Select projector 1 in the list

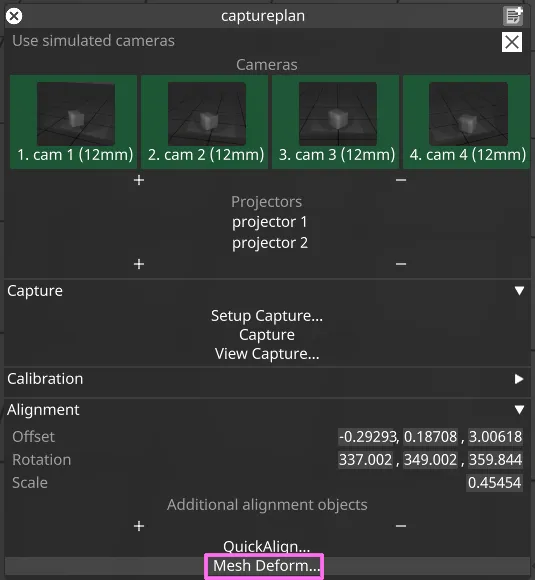point(270,222)
